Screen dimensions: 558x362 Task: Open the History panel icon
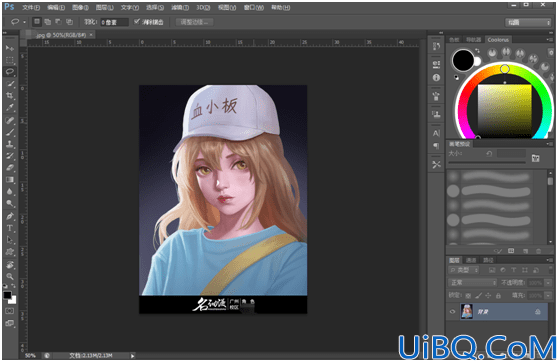click(436, 46)
